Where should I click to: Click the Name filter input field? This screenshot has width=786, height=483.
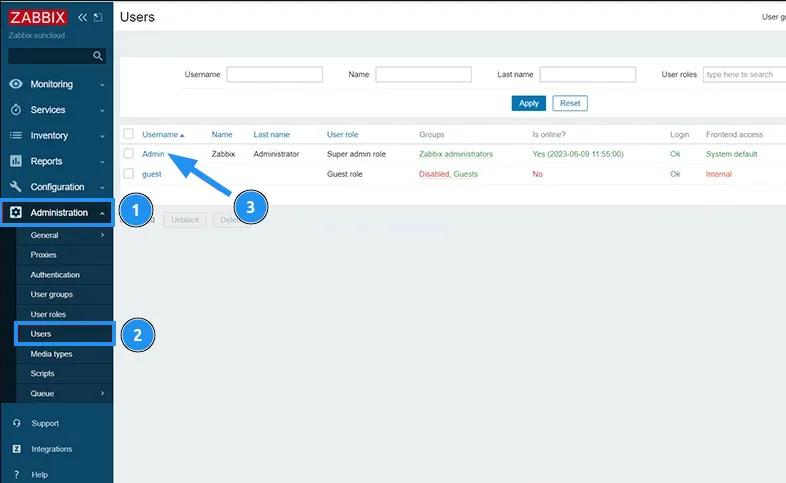click(x=424, y=74)
